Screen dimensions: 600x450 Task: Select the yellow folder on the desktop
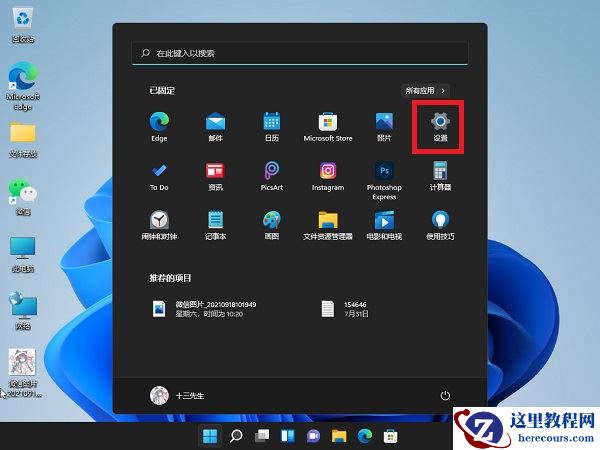23,139
